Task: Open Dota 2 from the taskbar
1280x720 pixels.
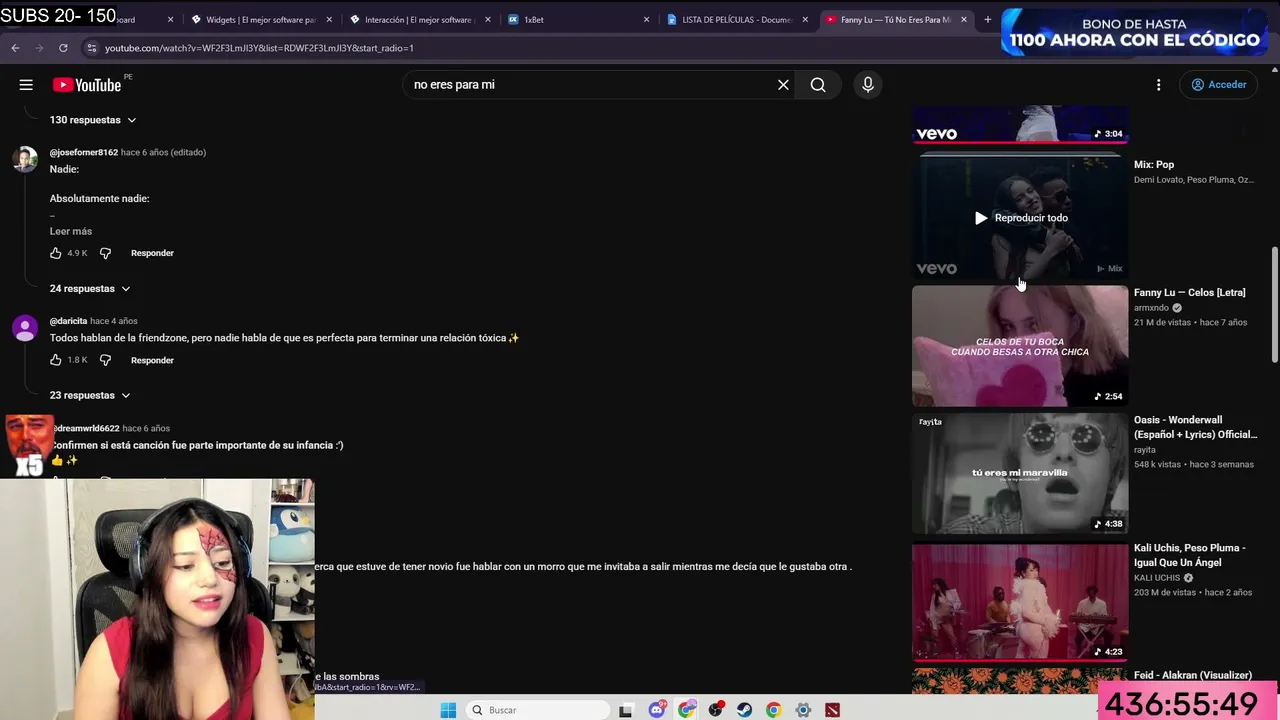Action: (832, 710)
